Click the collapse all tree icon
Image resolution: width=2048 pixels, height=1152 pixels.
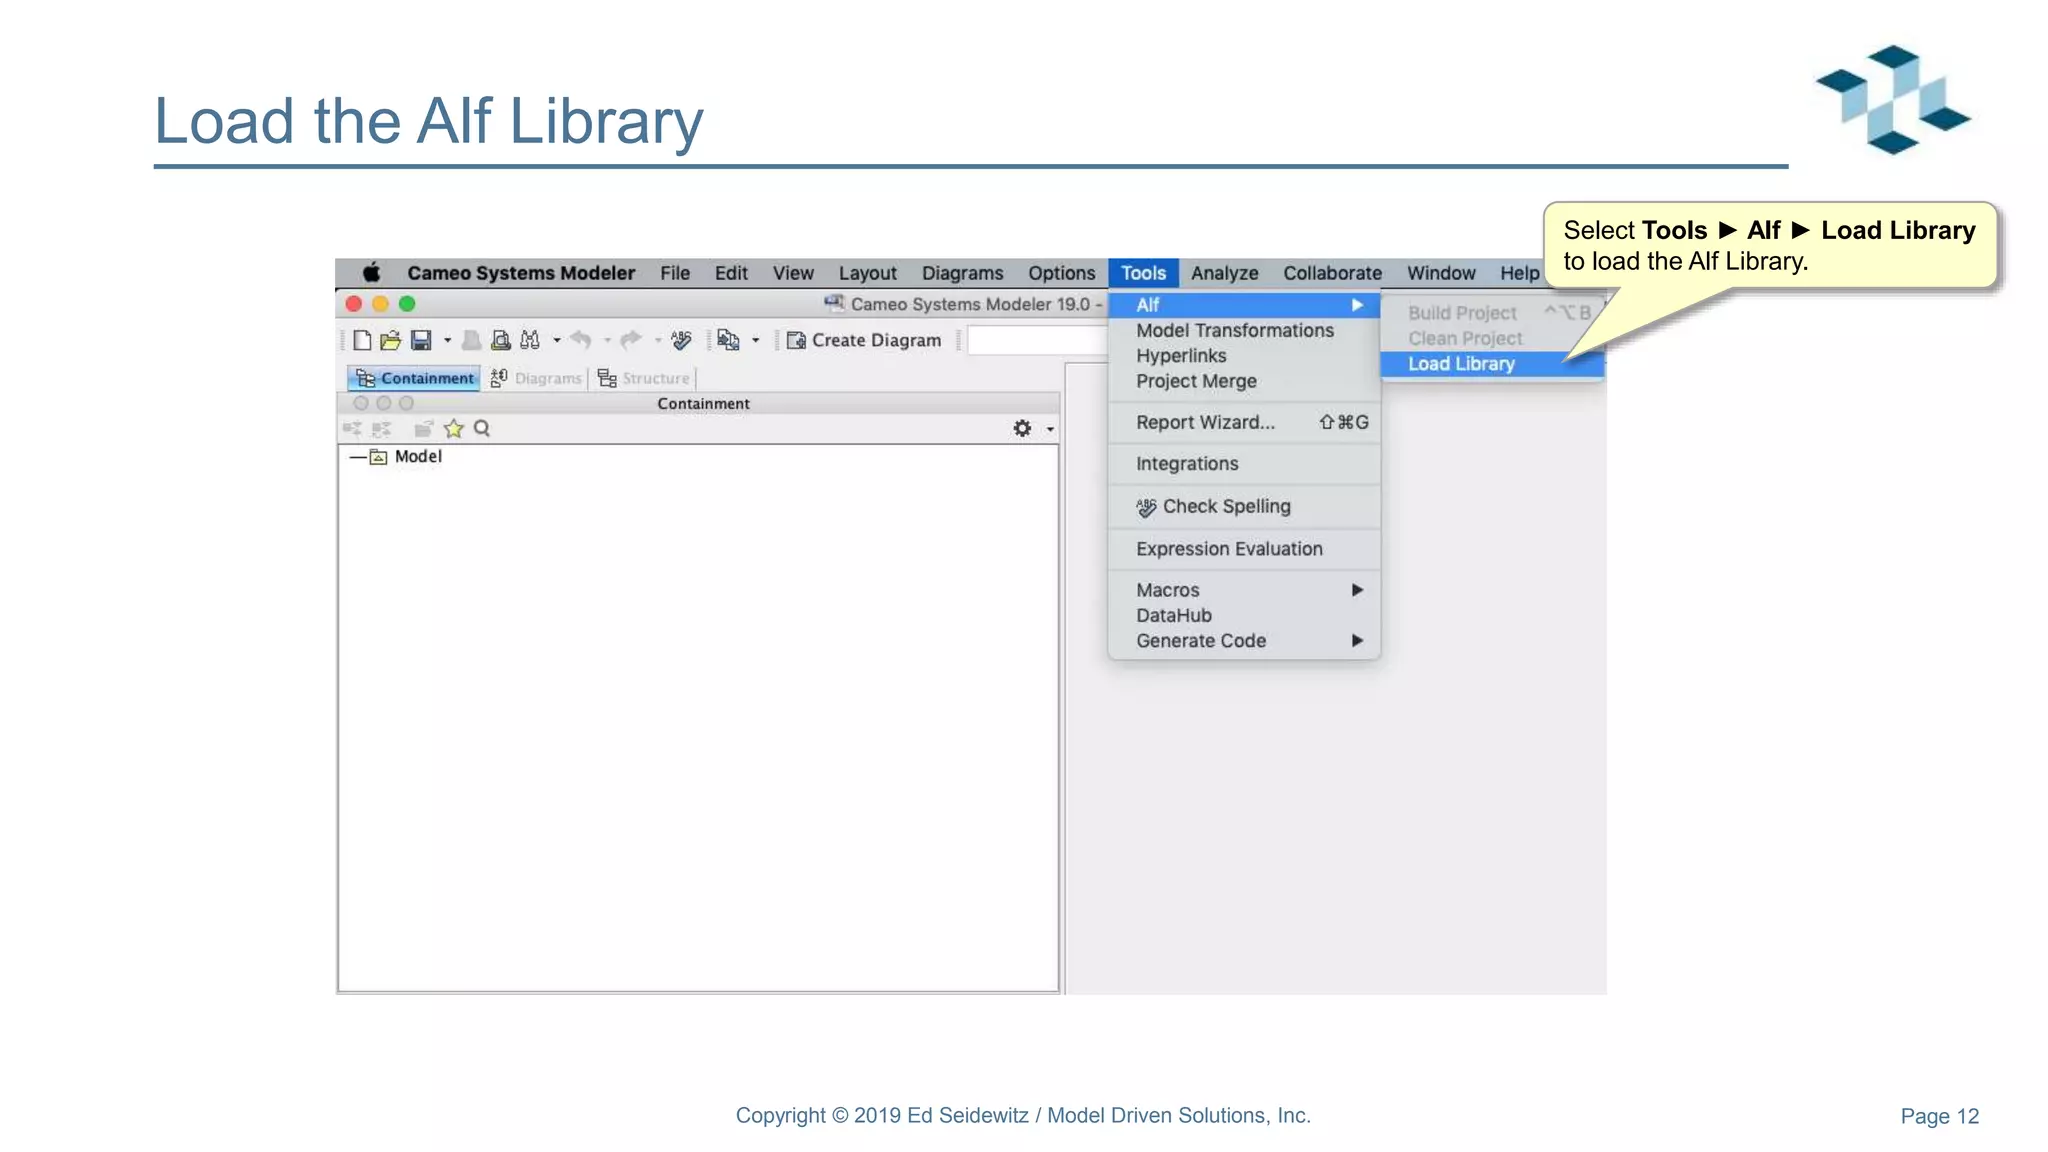click(x=381, y=429)
